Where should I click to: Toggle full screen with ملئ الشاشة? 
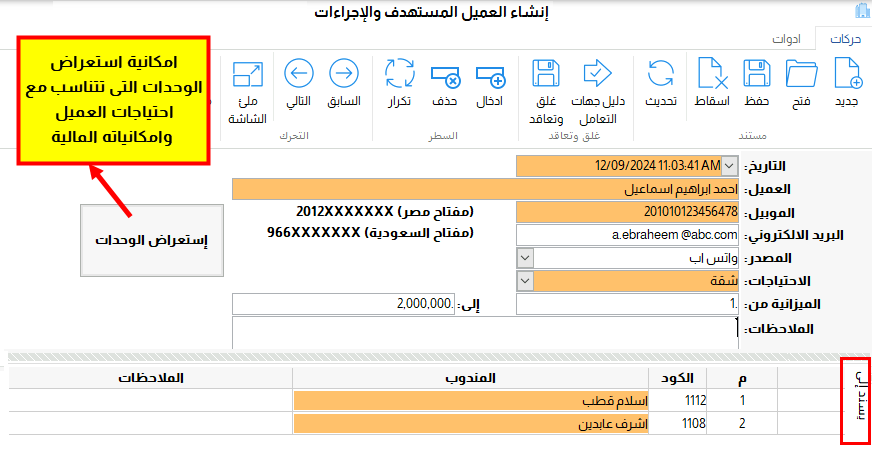coord(246,75)
